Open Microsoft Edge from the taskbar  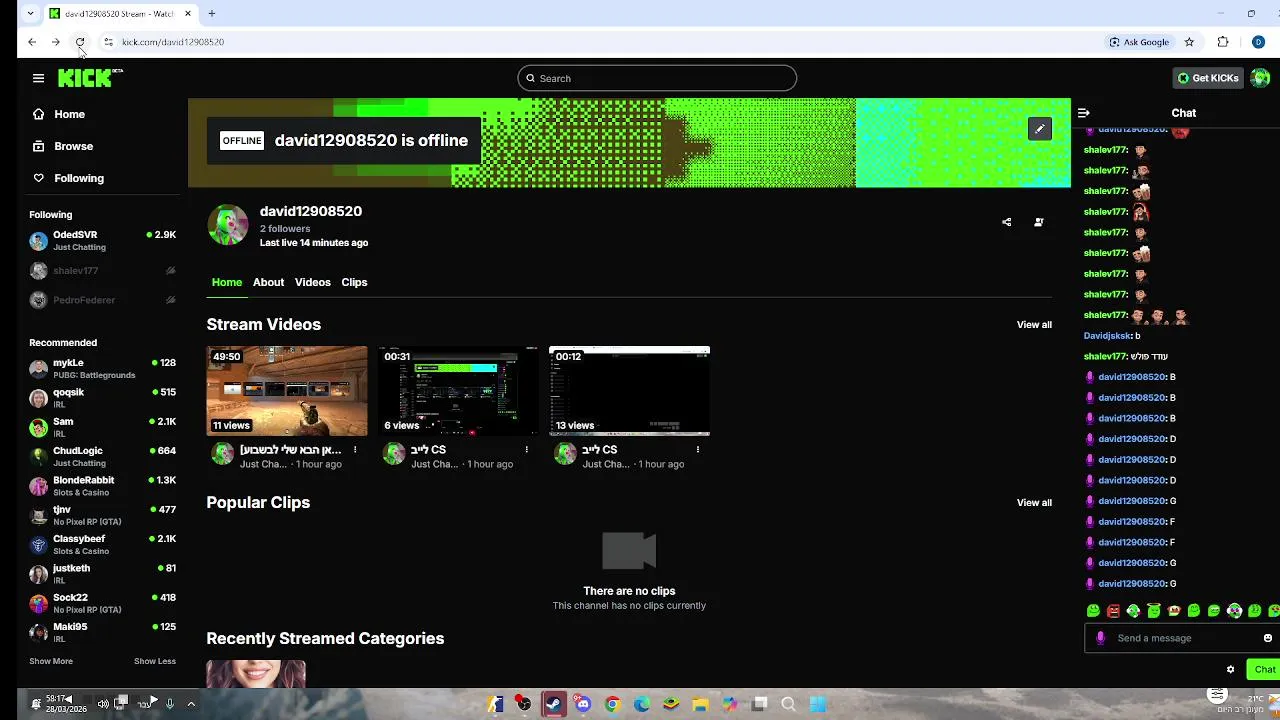[641, 704]
